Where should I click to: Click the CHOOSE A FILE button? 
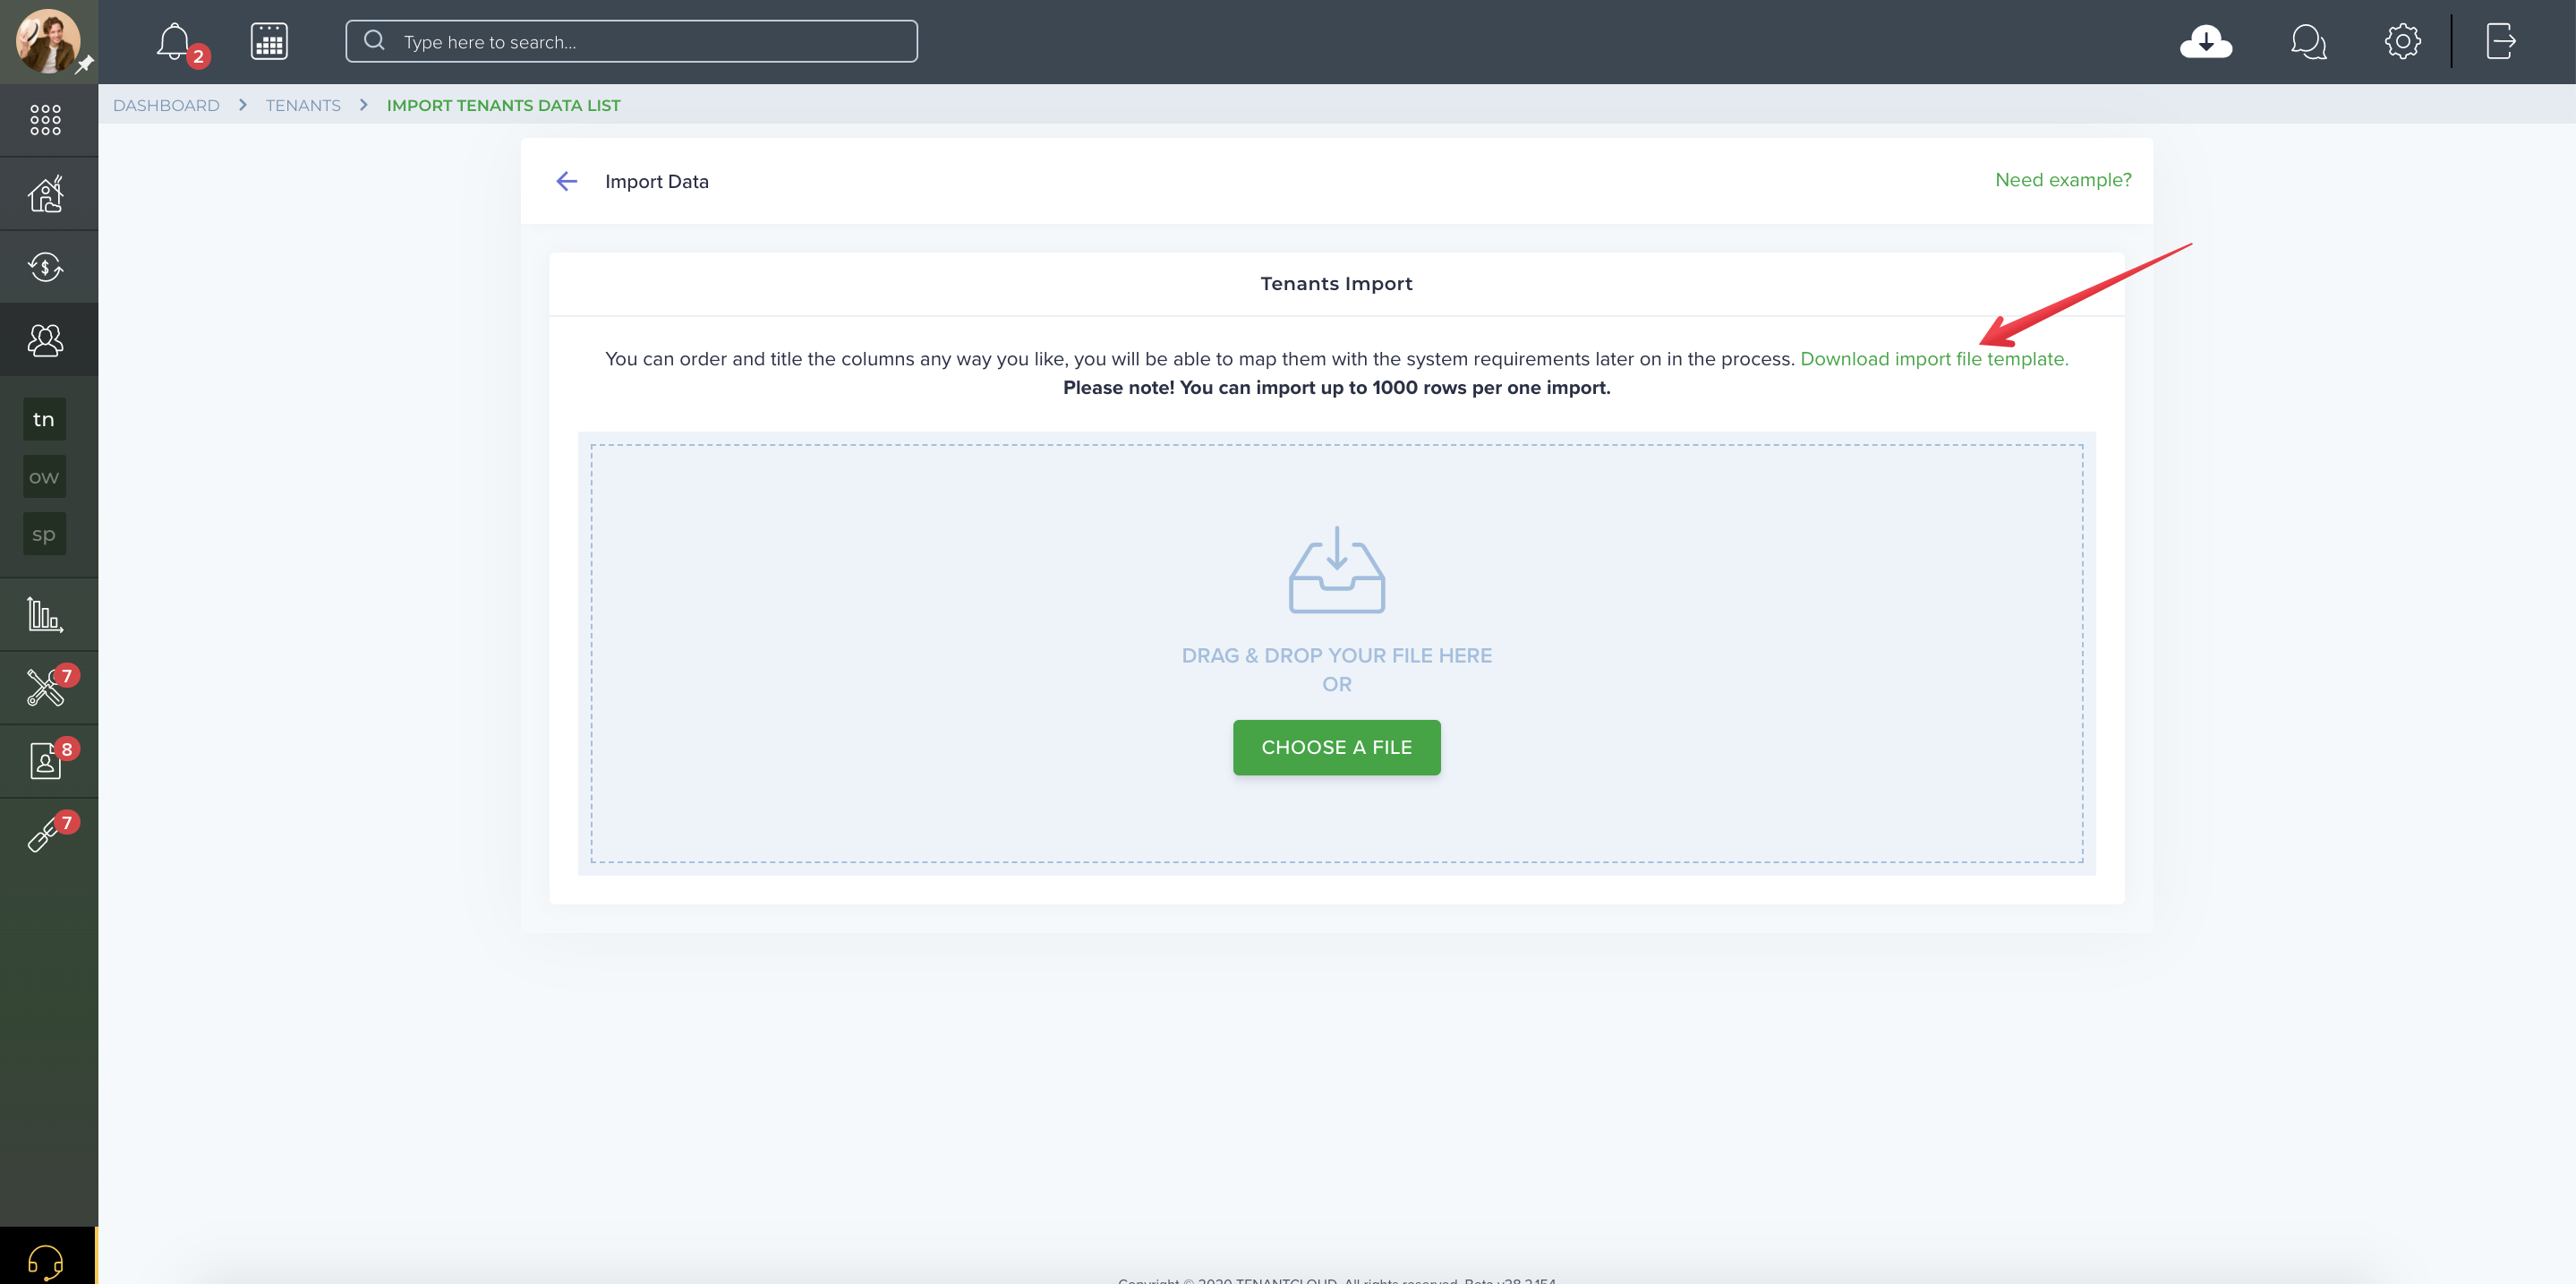click(x=1336, y=747)
